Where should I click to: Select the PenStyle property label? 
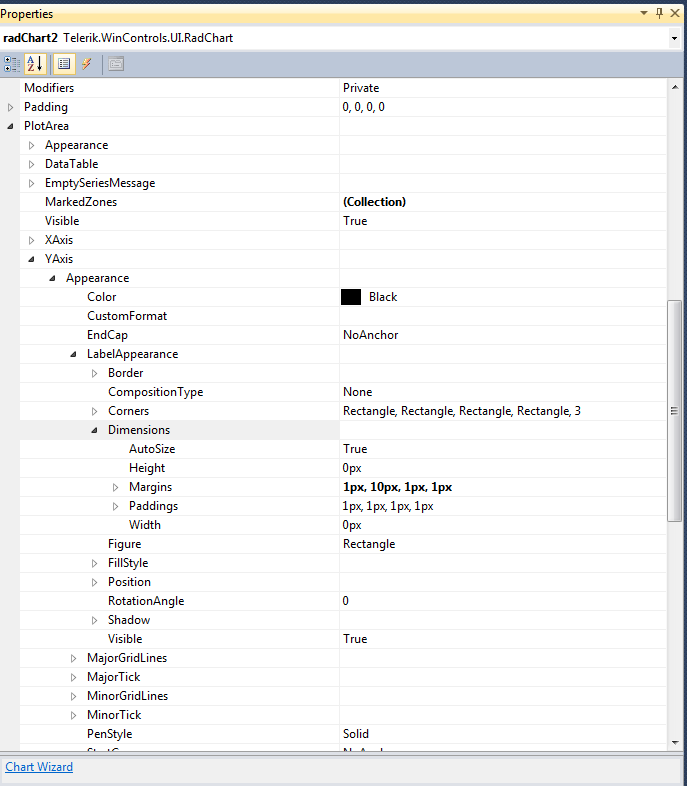coord(109,734)
